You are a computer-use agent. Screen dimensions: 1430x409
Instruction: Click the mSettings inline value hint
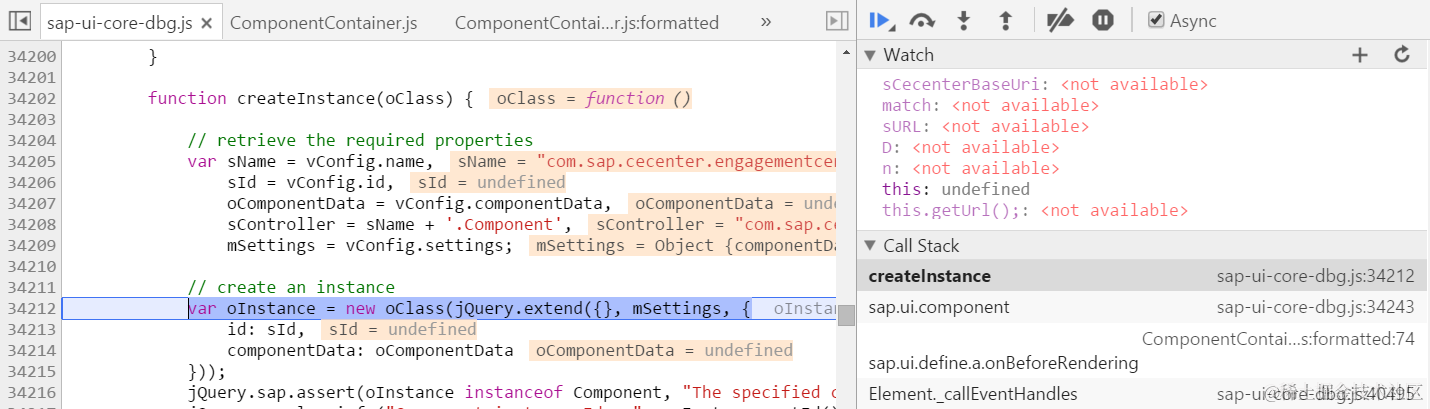(683, 245)
